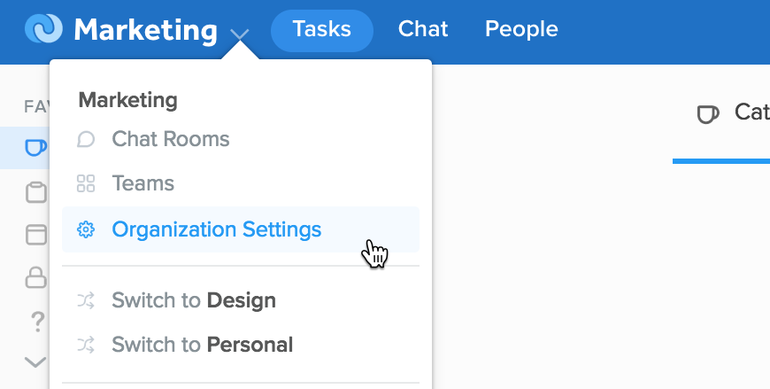This screenshot has height=389, width=770.
Task: Click the padlock icon in sidebar
Action: click(36, 278)
